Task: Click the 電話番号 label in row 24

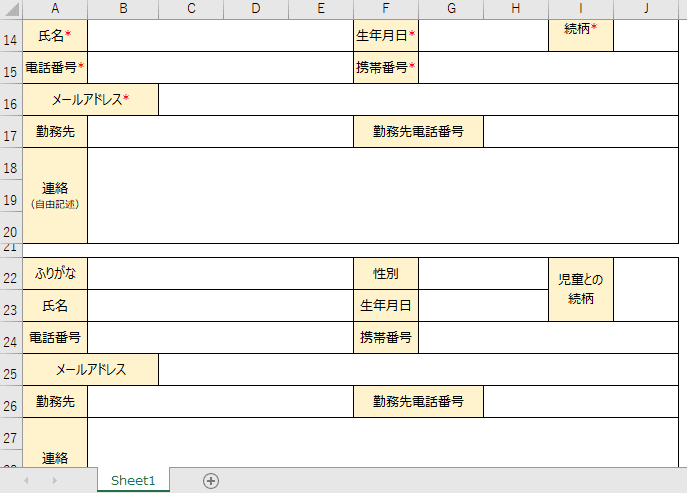Action: point(55,337)
